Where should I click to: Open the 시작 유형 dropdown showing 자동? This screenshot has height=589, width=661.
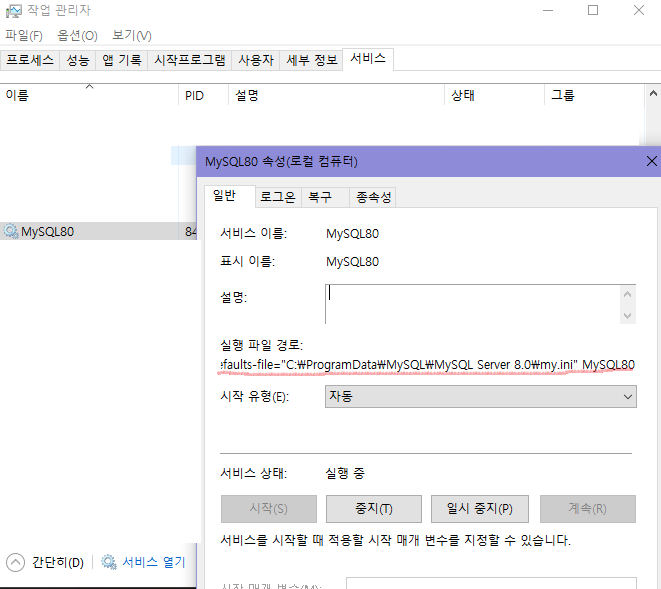(x=481, y=396)
